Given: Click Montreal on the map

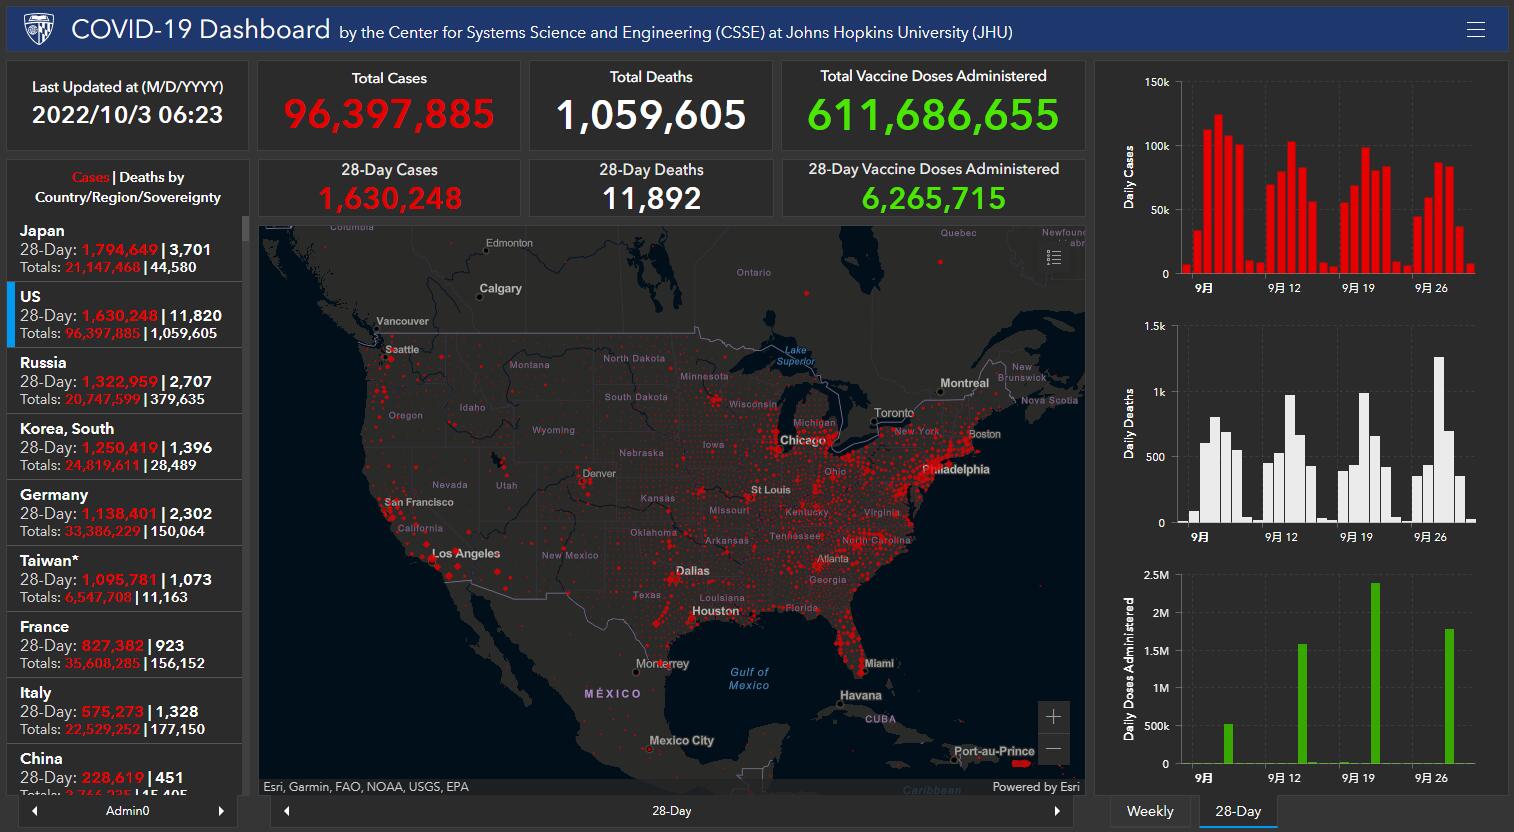Looking at the screenshot, I should [x=964, y=383].
